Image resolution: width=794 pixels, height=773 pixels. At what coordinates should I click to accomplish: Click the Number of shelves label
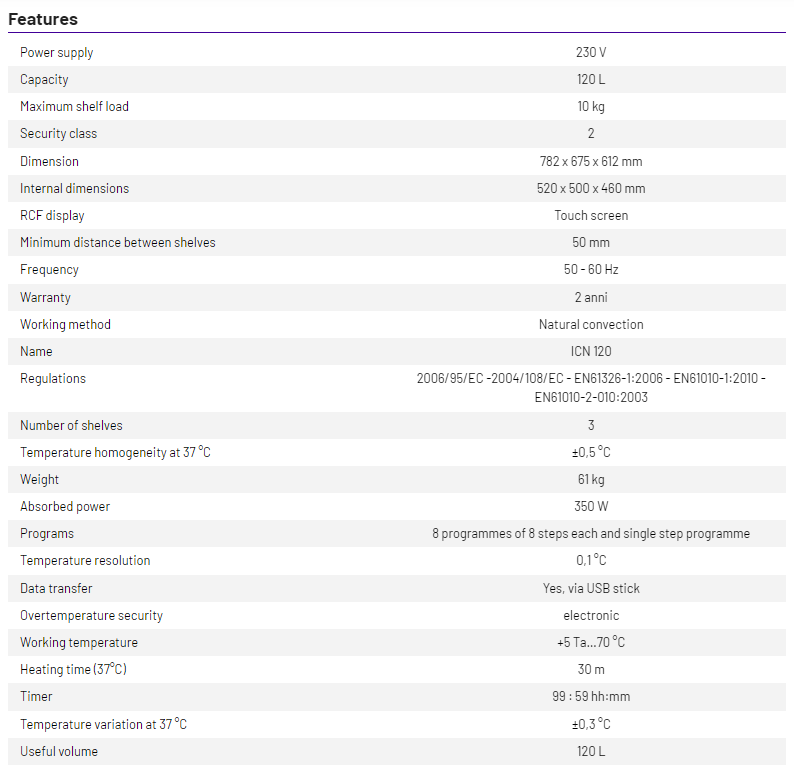click(x=71, y=425)
